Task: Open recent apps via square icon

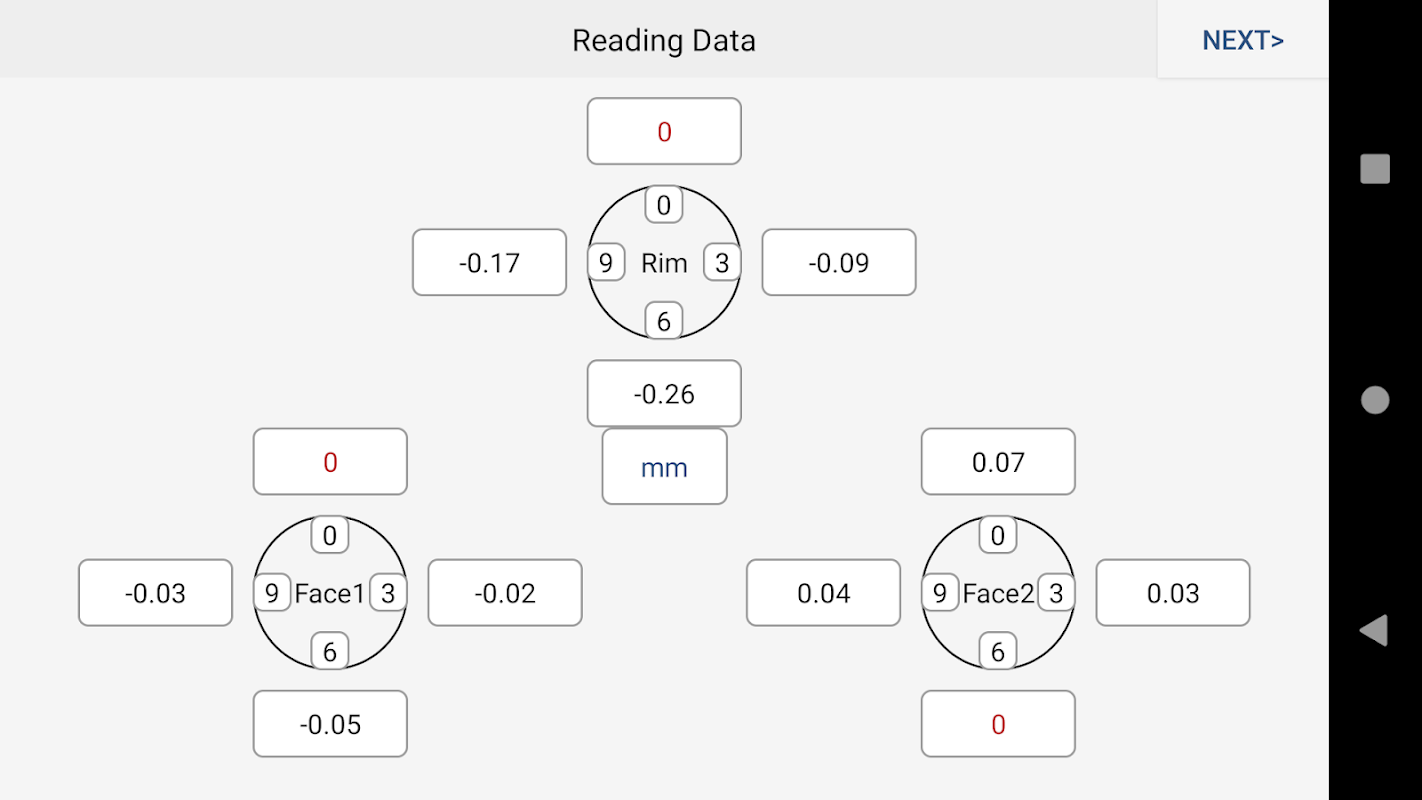Action: click(x=1375, y=169)
